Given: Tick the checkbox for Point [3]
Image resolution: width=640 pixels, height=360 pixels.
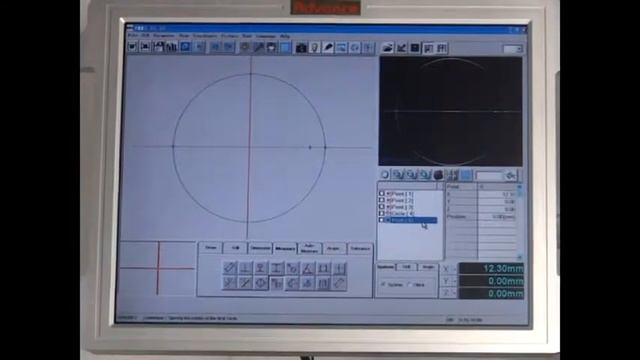Looking at the screenshot, I should [x=382, y=207].
